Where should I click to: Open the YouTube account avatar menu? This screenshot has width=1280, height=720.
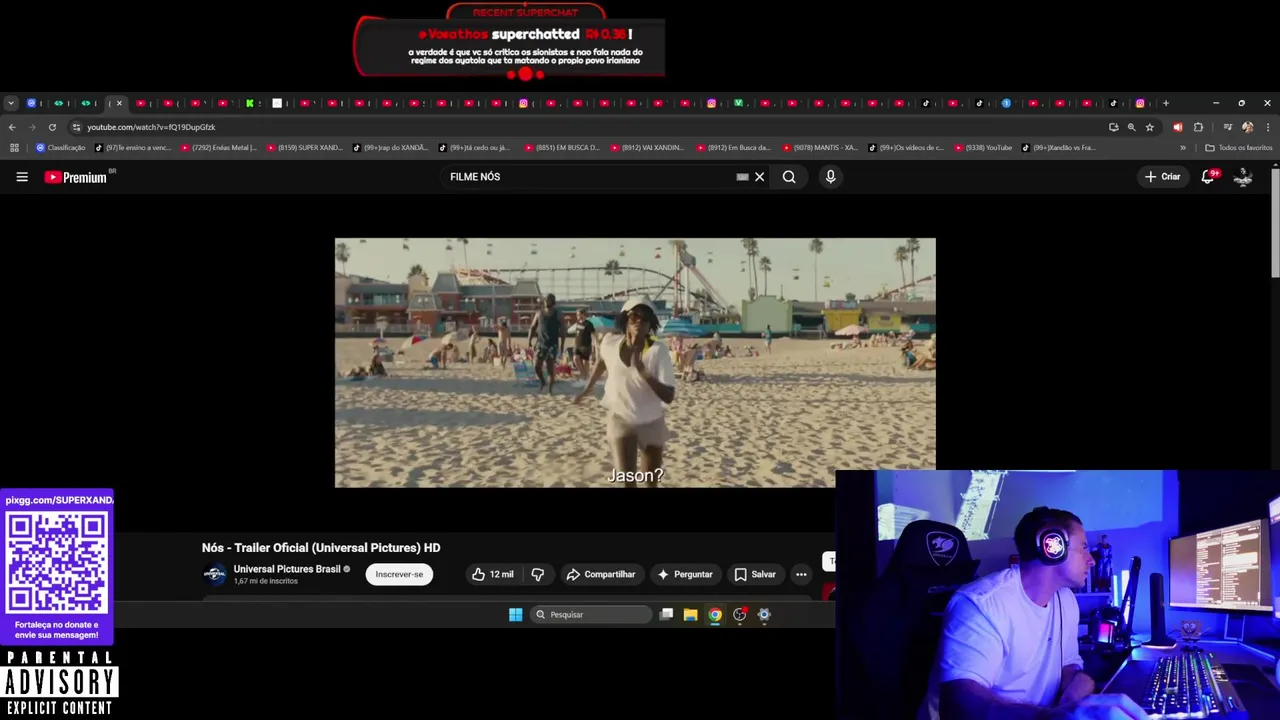pos(1243,177)
